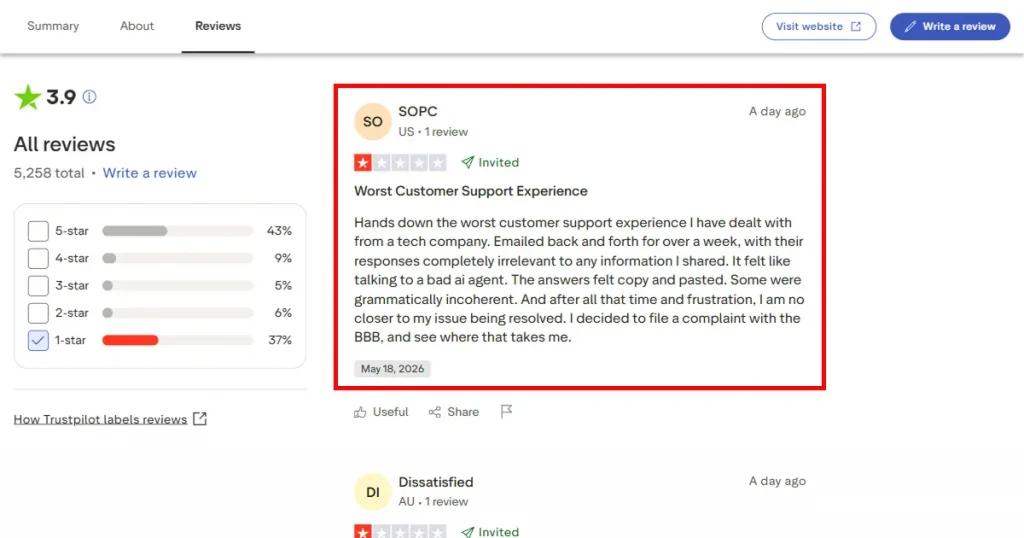The height and width of the screenshot is (538, 1024).
Task: Click the May 18, 2026 date tag
Action: pyautogui.click(x=392, y=369)
